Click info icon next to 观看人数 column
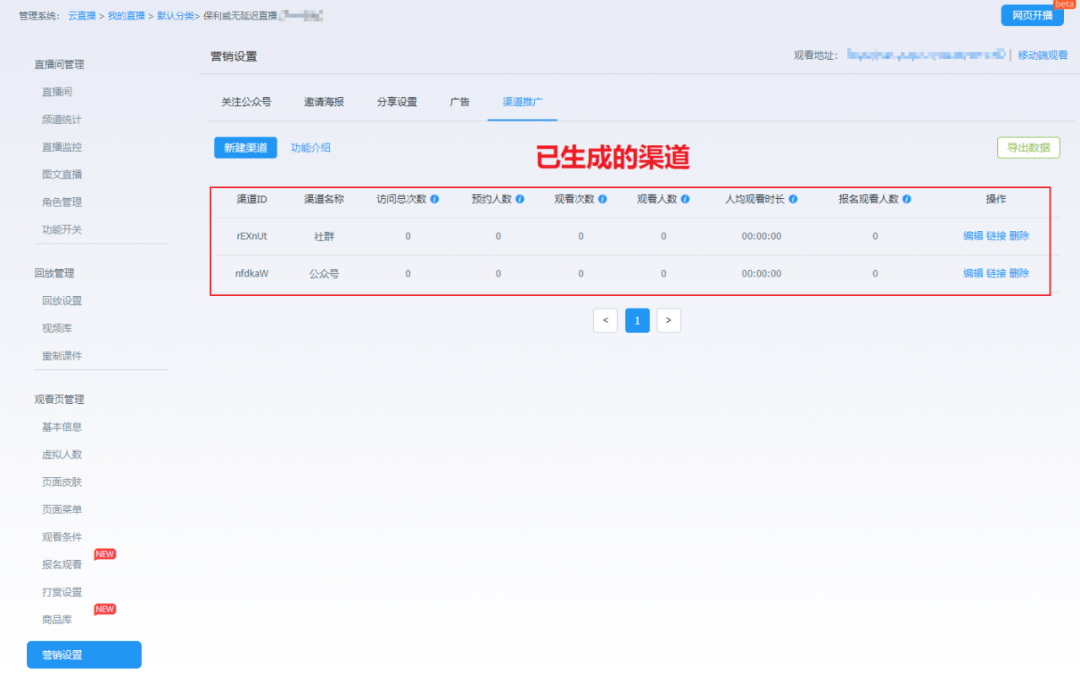The image size is (1080, 683). pyautogui.click(x=686, y=199)
